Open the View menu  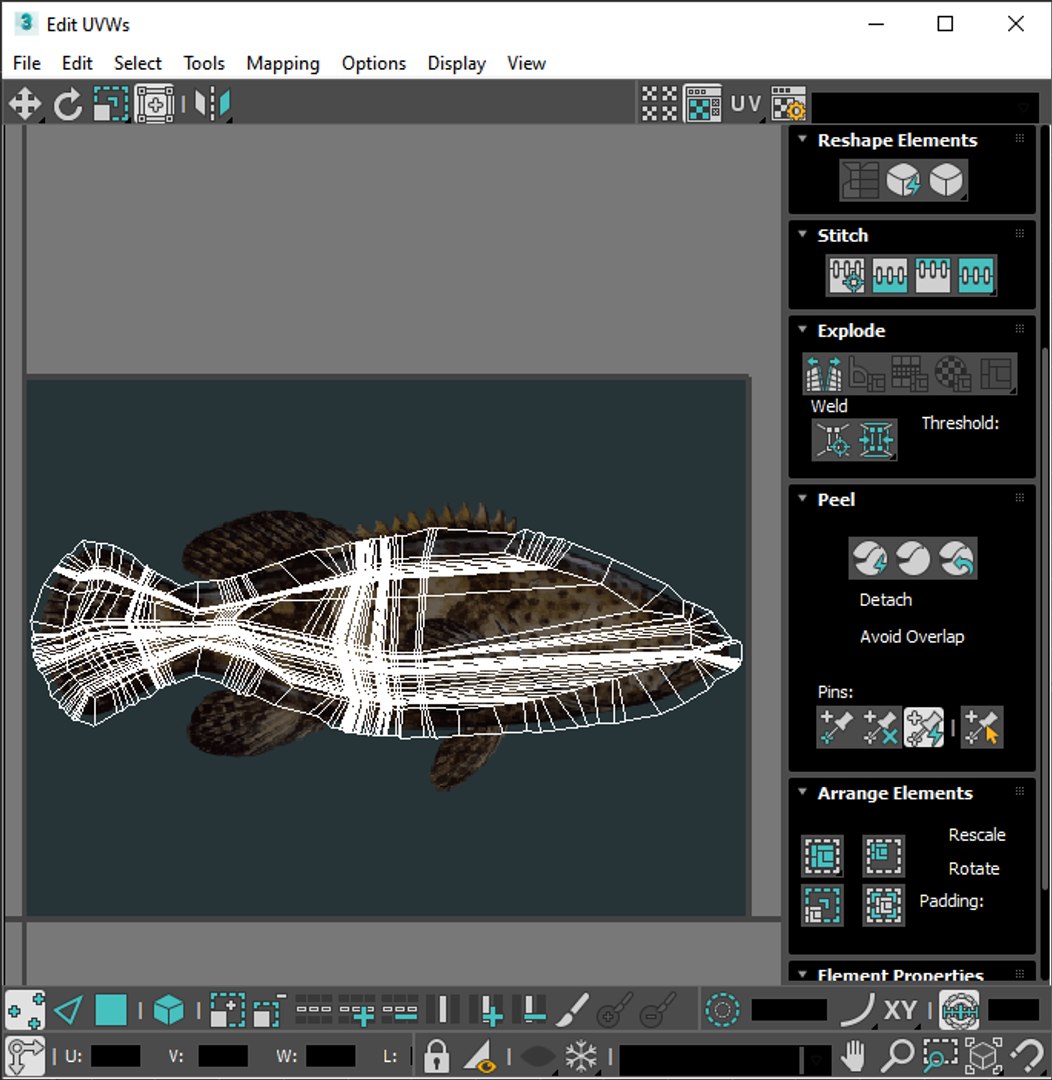tap(526, 63)
